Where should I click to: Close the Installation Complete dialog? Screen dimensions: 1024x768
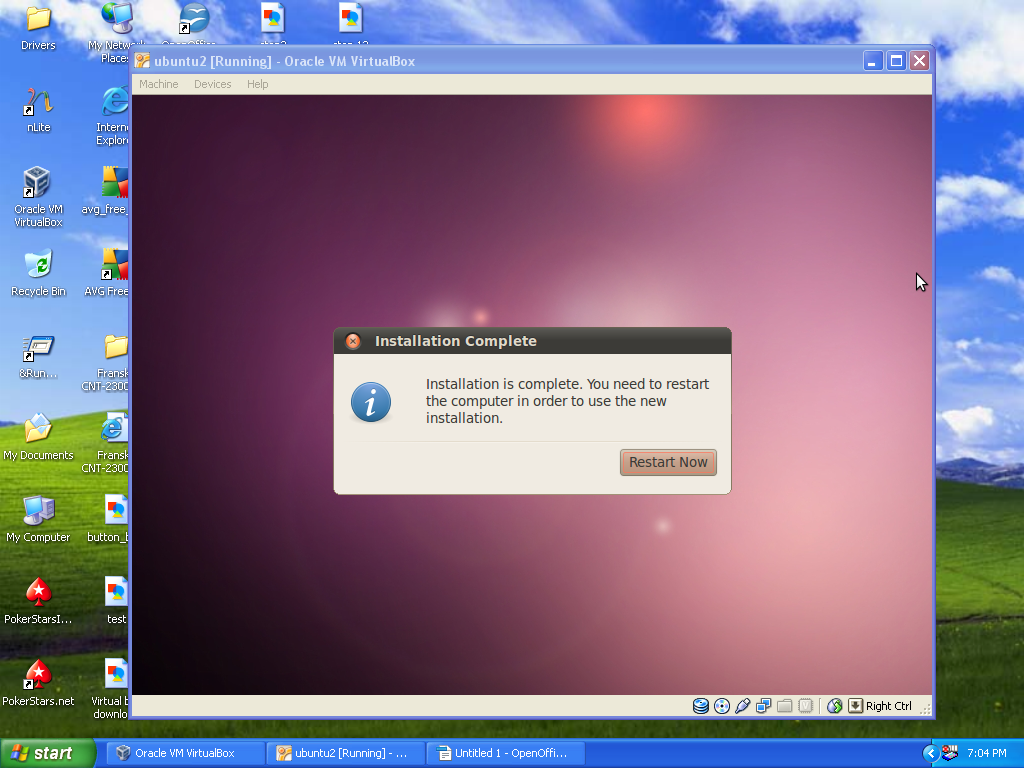pyautogui.click(x=353, y=341)
